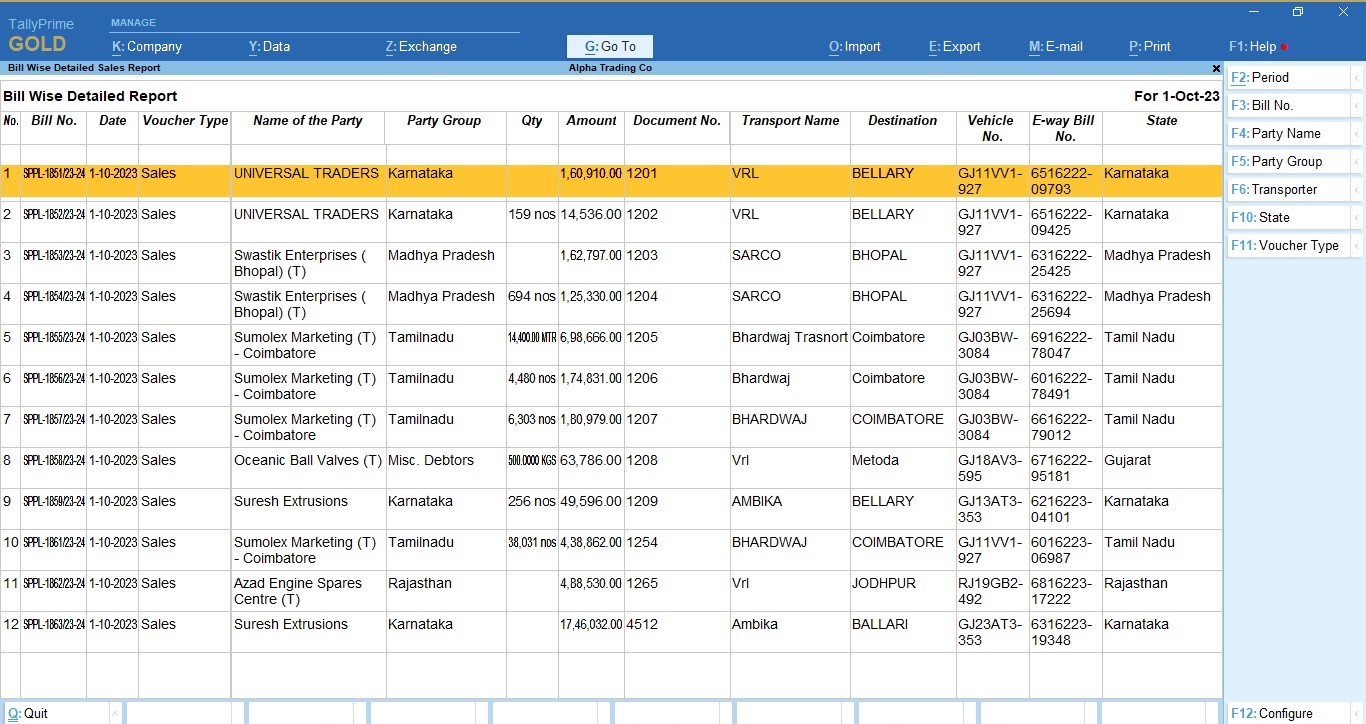Image resolution: width=1366 pixels, height=724 pixels.
Task: Expand the arrow beside F11 Voucher Type
Action: [1356, 245]
